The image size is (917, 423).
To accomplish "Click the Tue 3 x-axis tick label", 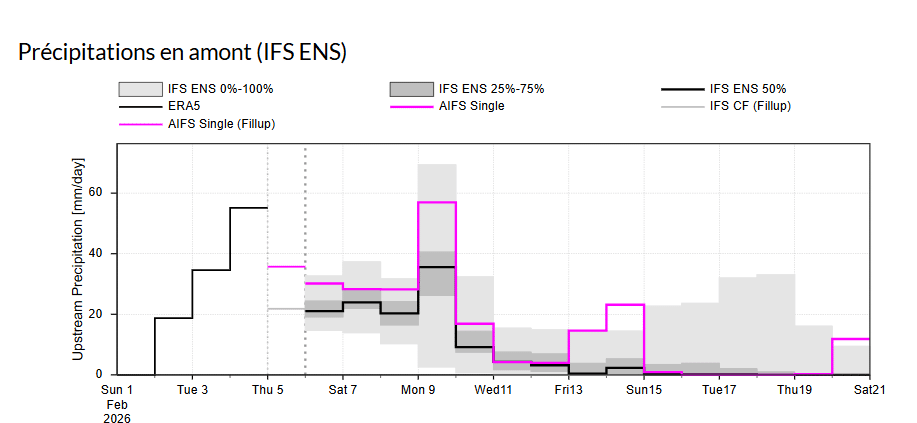I will point(192,389).
